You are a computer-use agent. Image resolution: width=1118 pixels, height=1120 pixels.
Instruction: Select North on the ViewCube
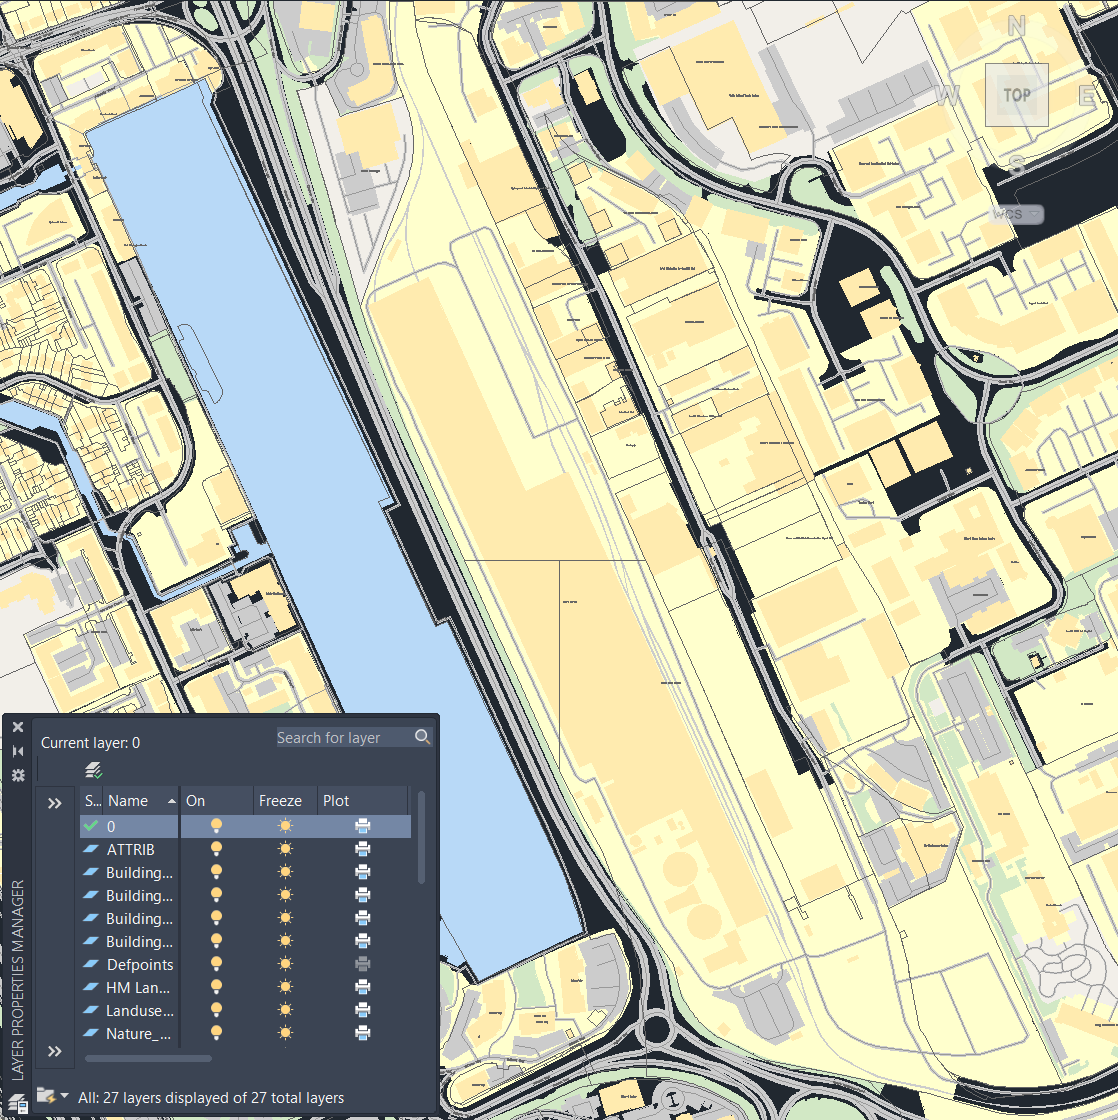pyautogui.click(x=1015, y=25)
